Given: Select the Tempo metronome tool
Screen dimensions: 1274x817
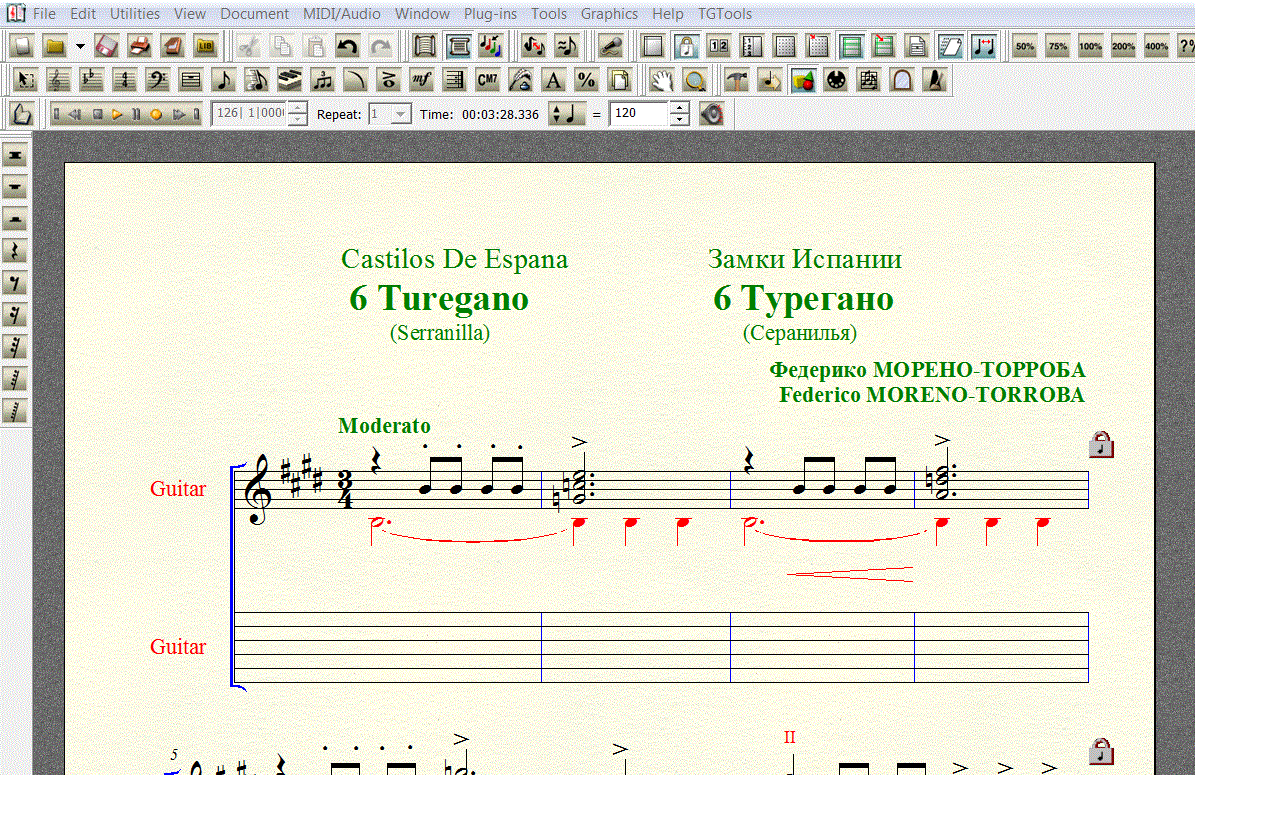Looking at the screenshot, I should pyautogui.click(x=934, y=80).
